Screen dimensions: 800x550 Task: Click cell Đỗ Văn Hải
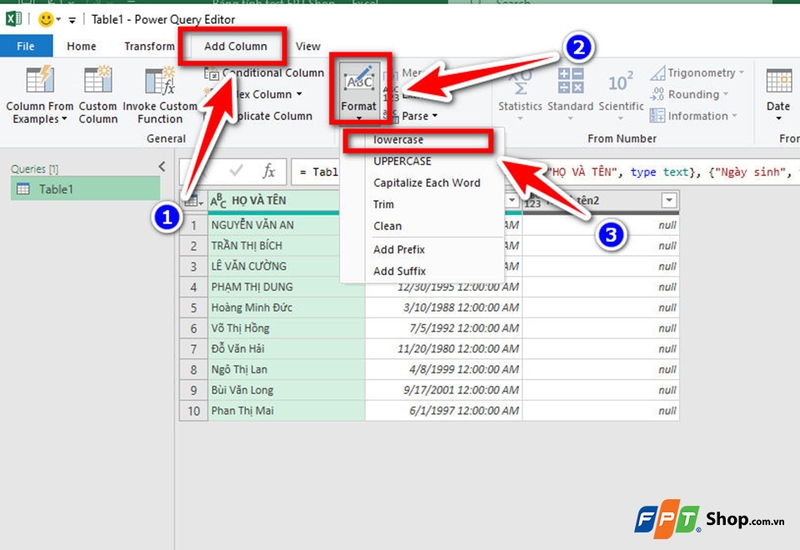point(286,349)
